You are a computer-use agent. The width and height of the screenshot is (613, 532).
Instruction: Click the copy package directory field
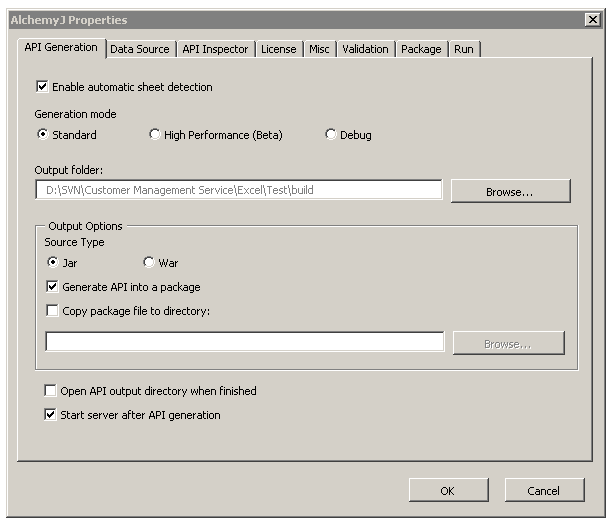[245, 342]
